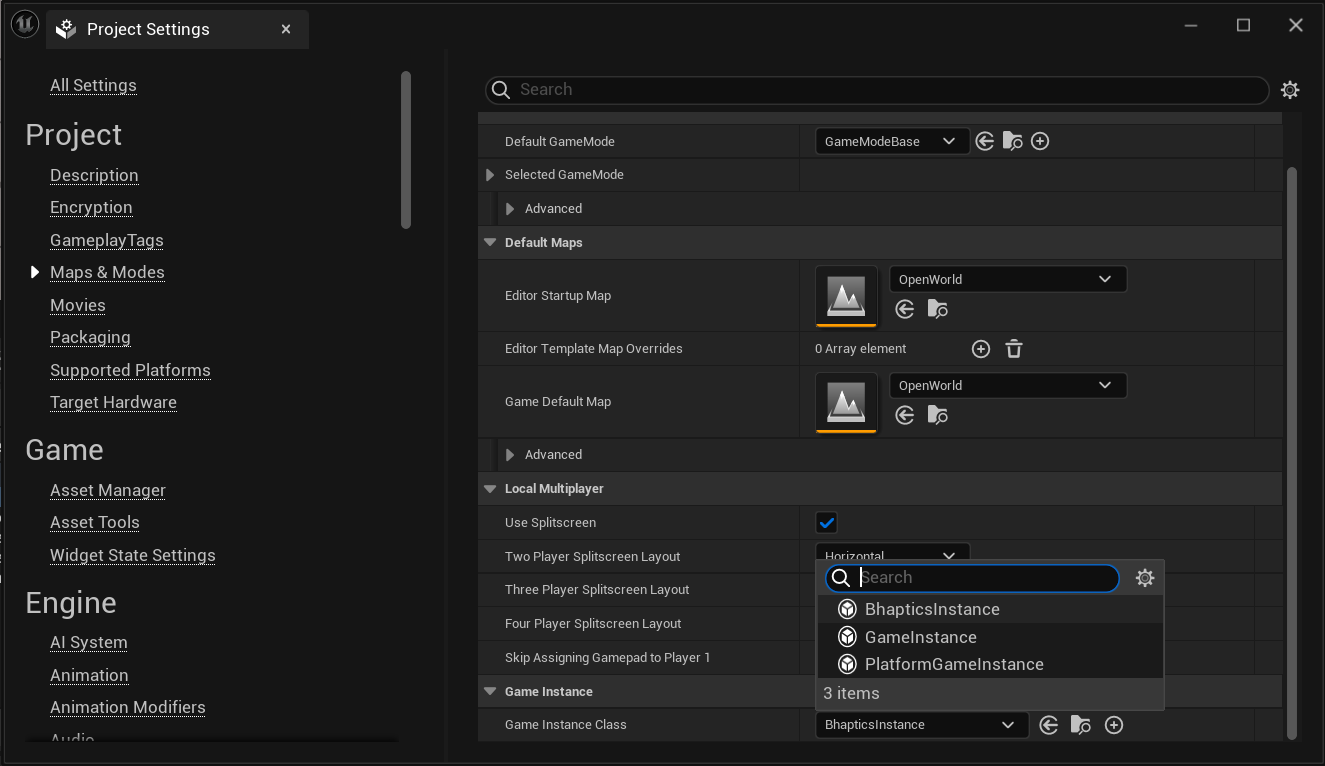Open Game Instance Class dropdown

(x=922, y=725)
